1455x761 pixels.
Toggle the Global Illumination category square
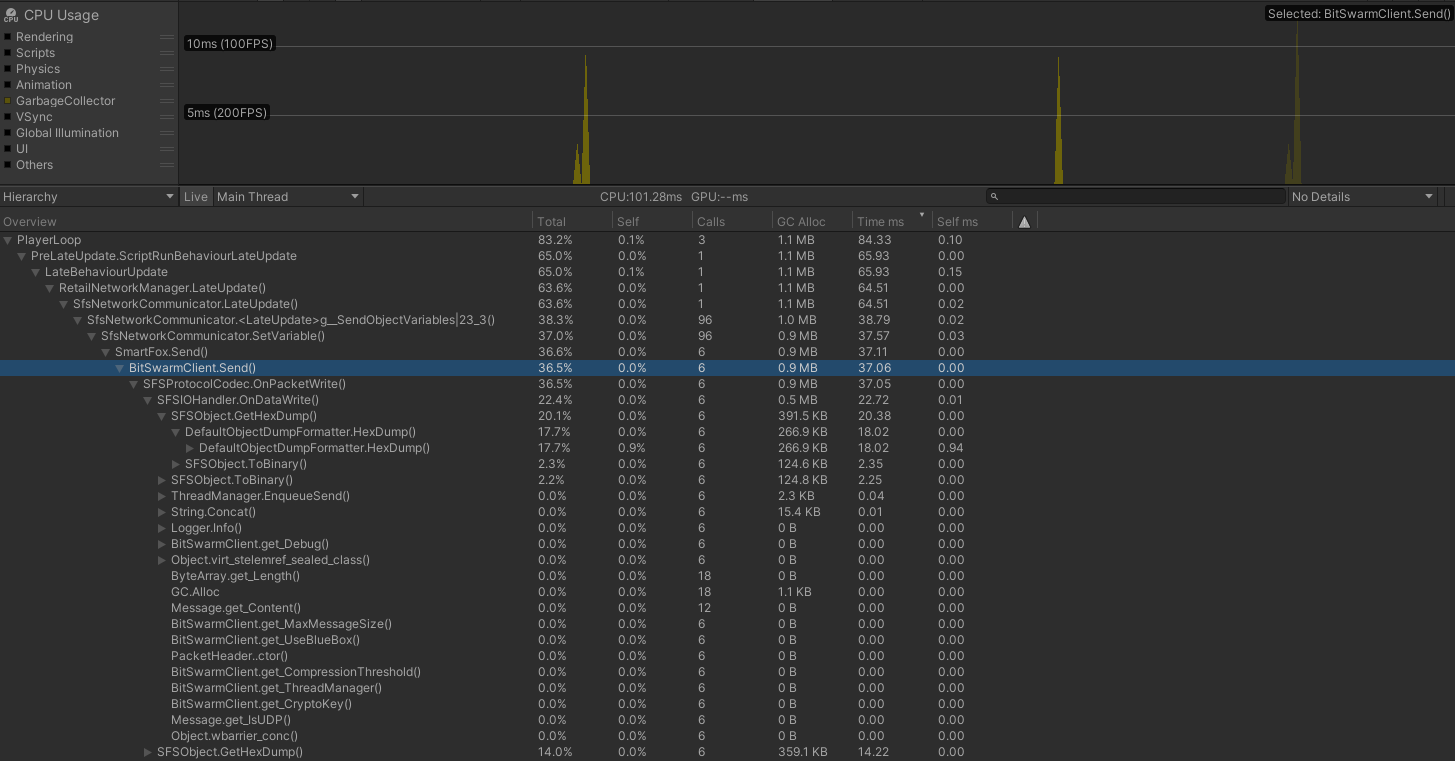pos(8,133)
